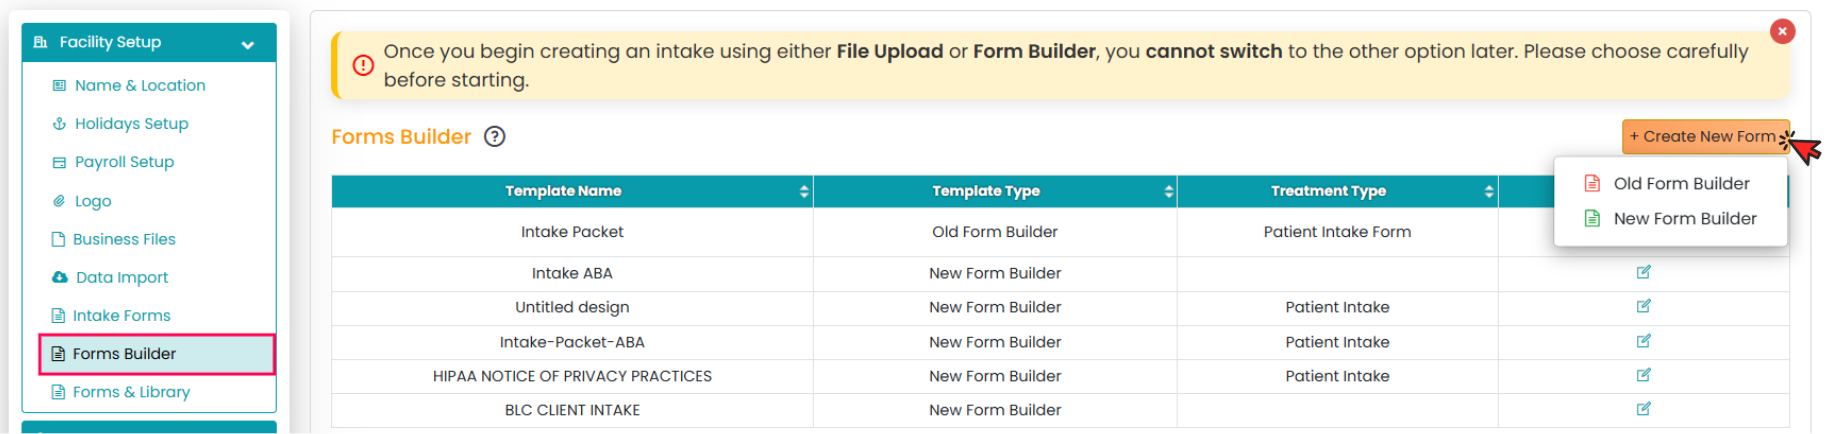
Task: Dismiss the yellow warning banner
Action: 1782,31
